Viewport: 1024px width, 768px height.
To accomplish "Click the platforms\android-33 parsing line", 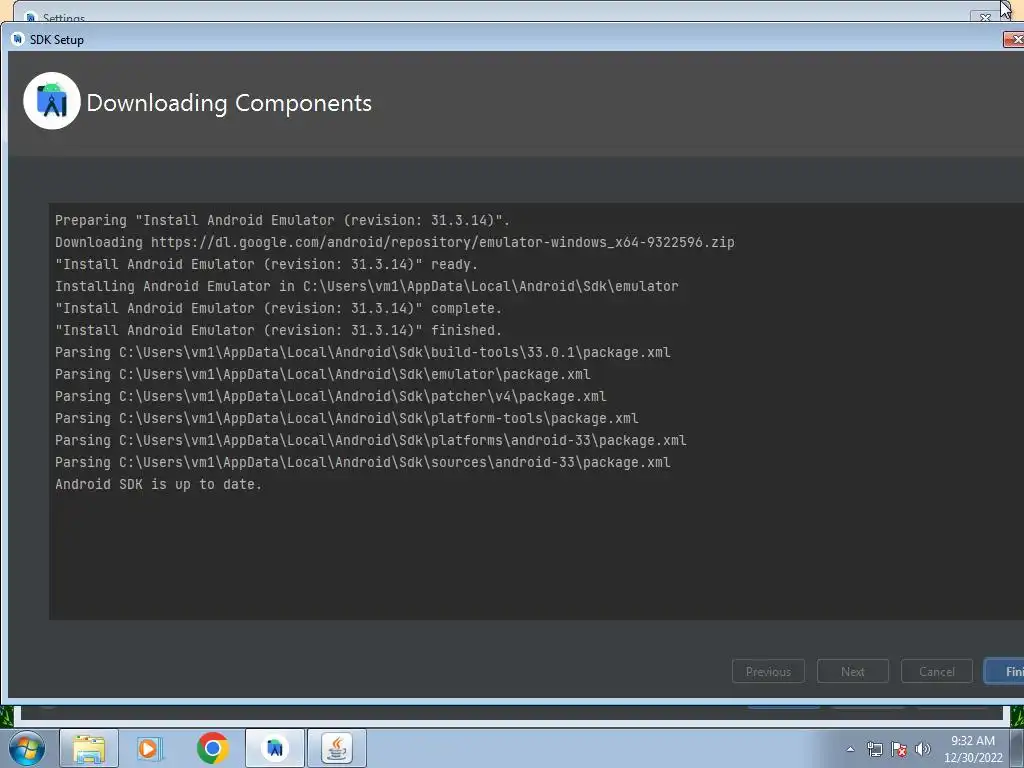I will click(x=370, y=440).
